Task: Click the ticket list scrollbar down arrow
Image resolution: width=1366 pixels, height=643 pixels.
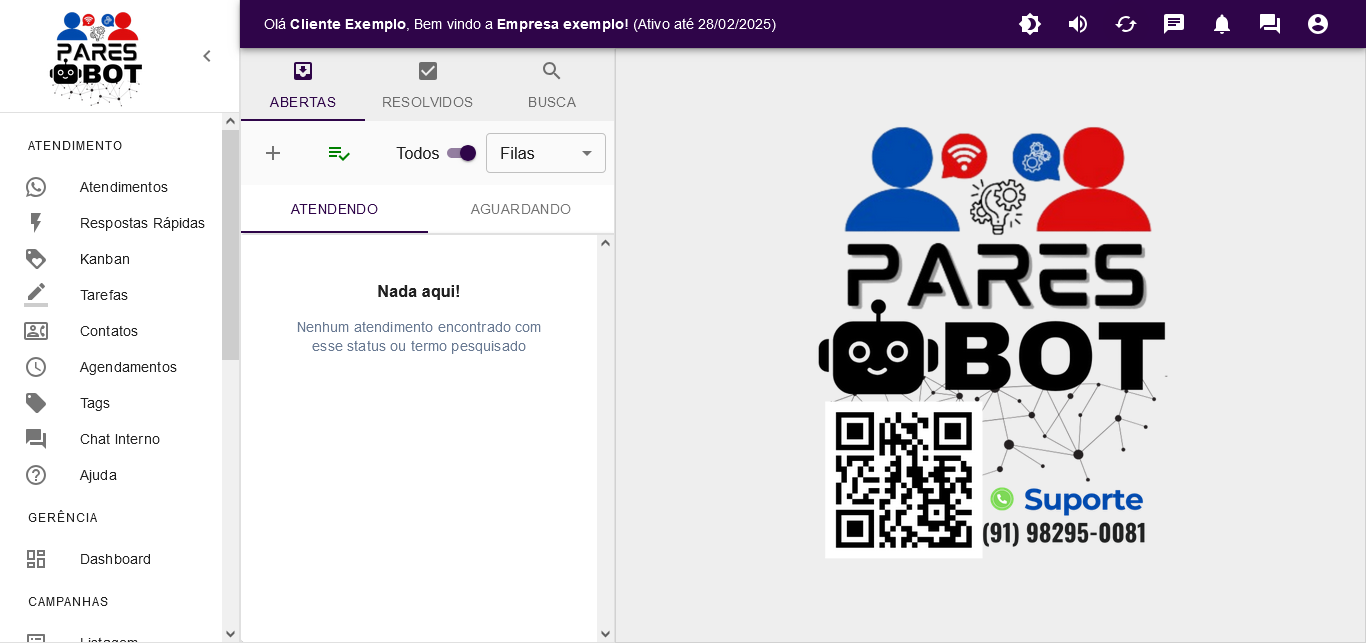Action: 605,634
